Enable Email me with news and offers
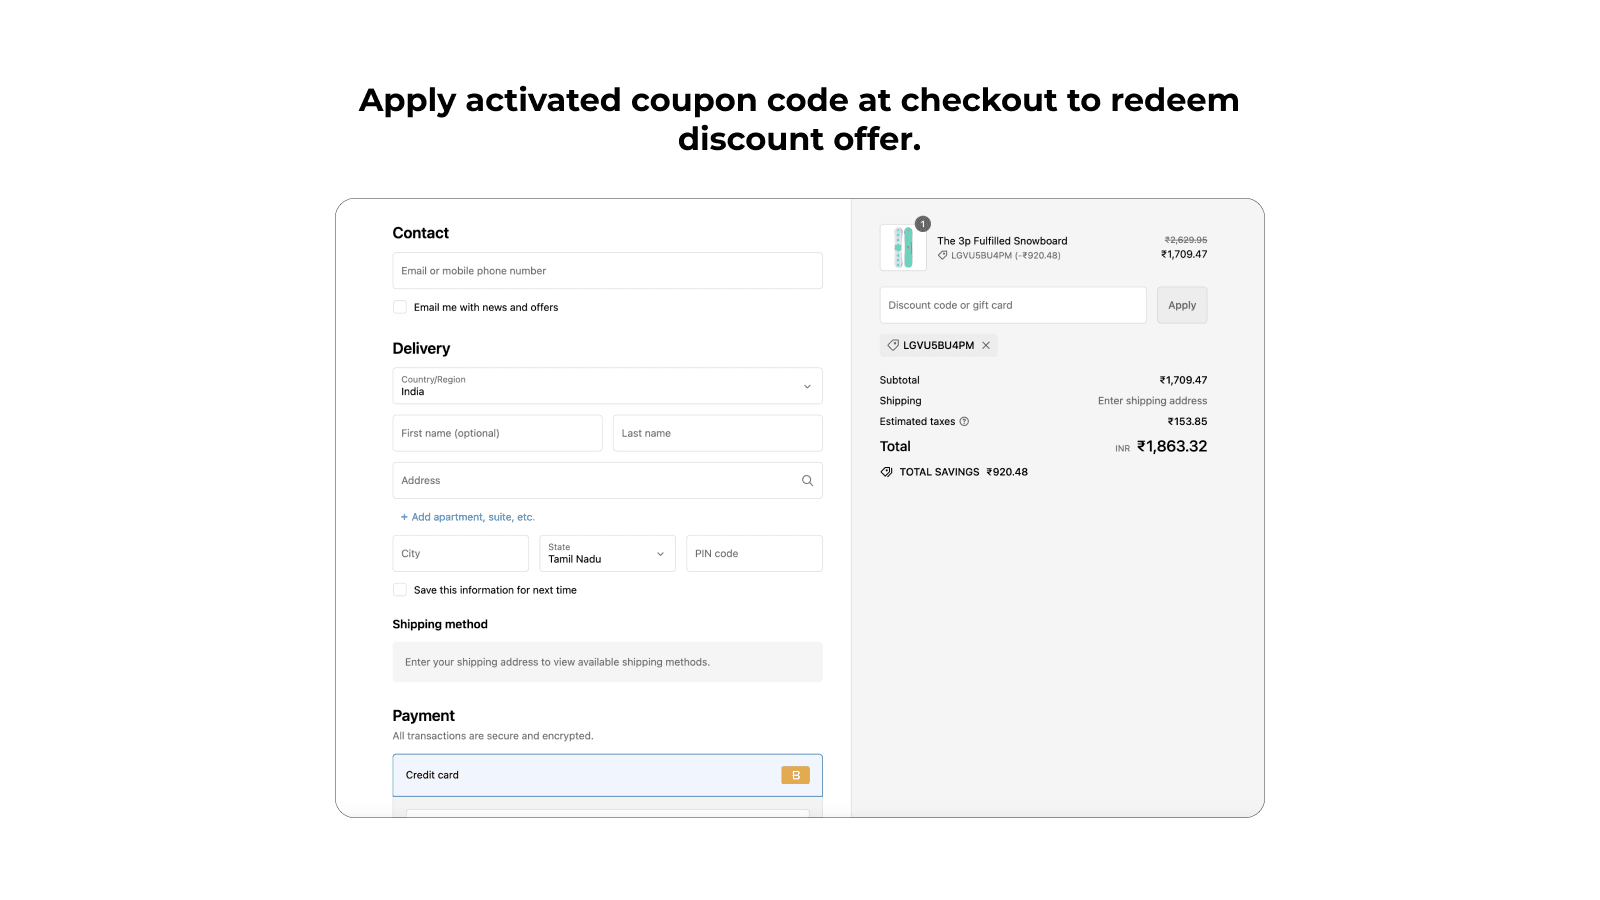1600x900 pixels. [400, 307]
